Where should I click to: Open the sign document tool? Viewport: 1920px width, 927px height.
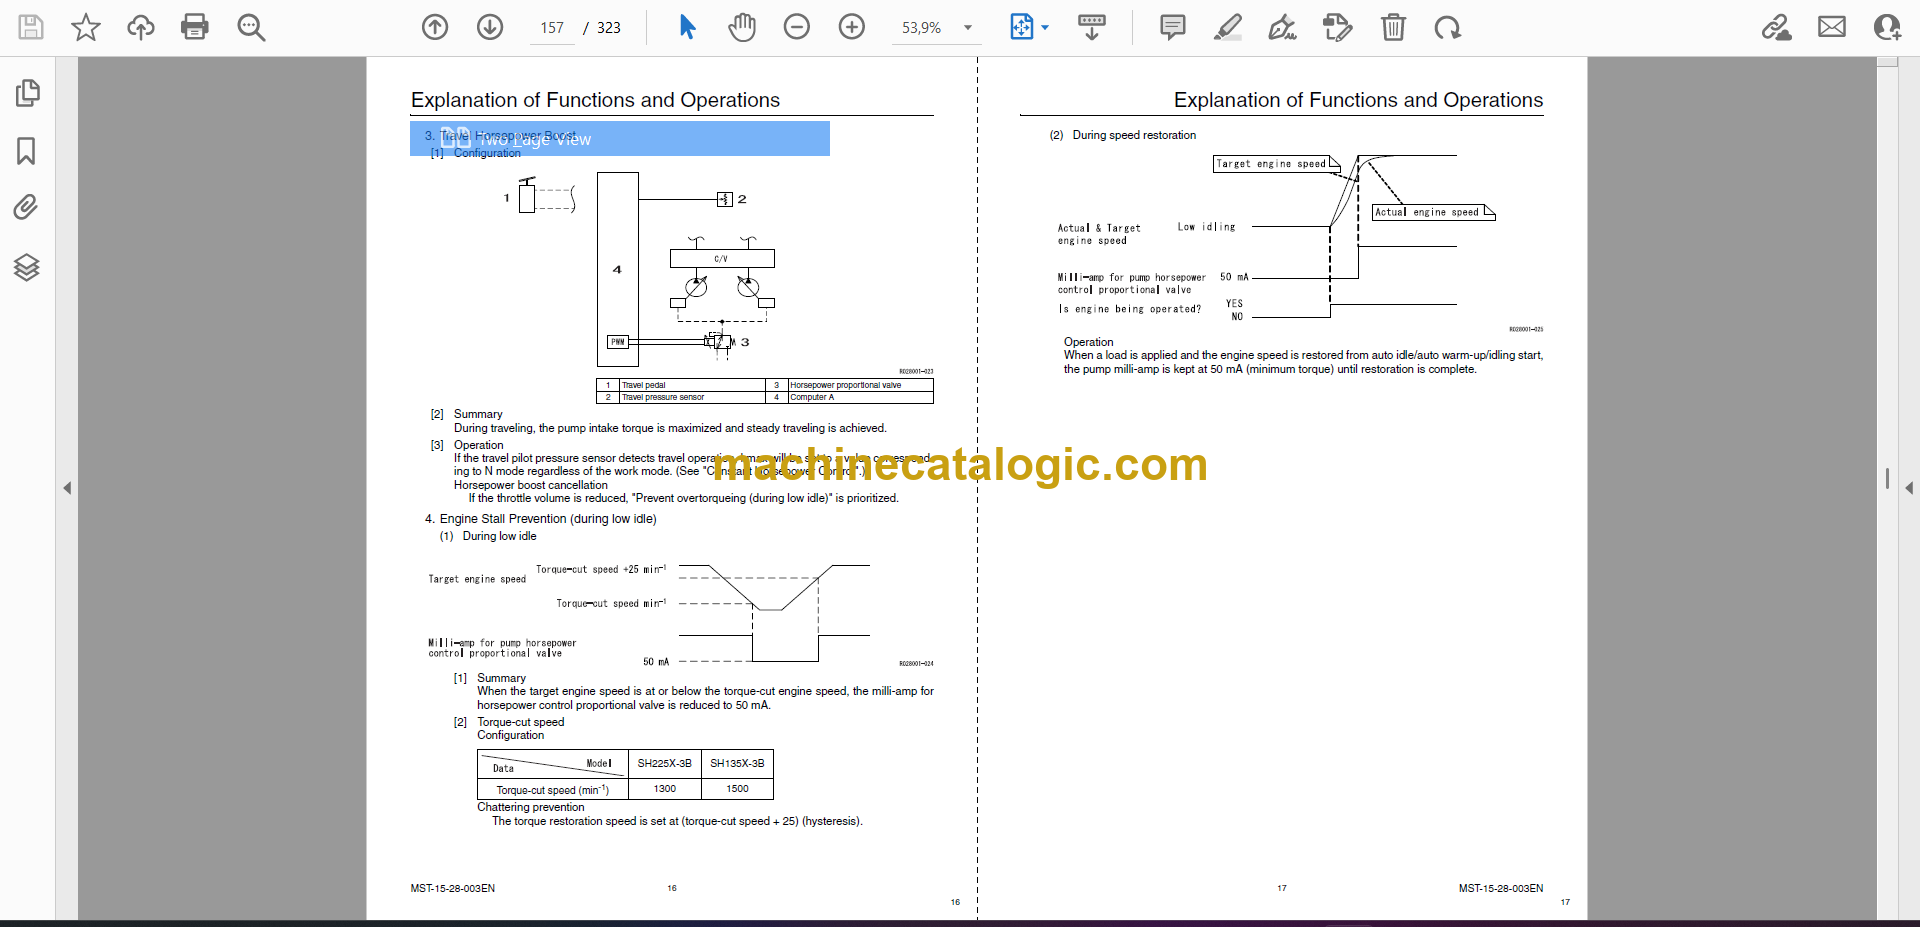point(1282,27)
